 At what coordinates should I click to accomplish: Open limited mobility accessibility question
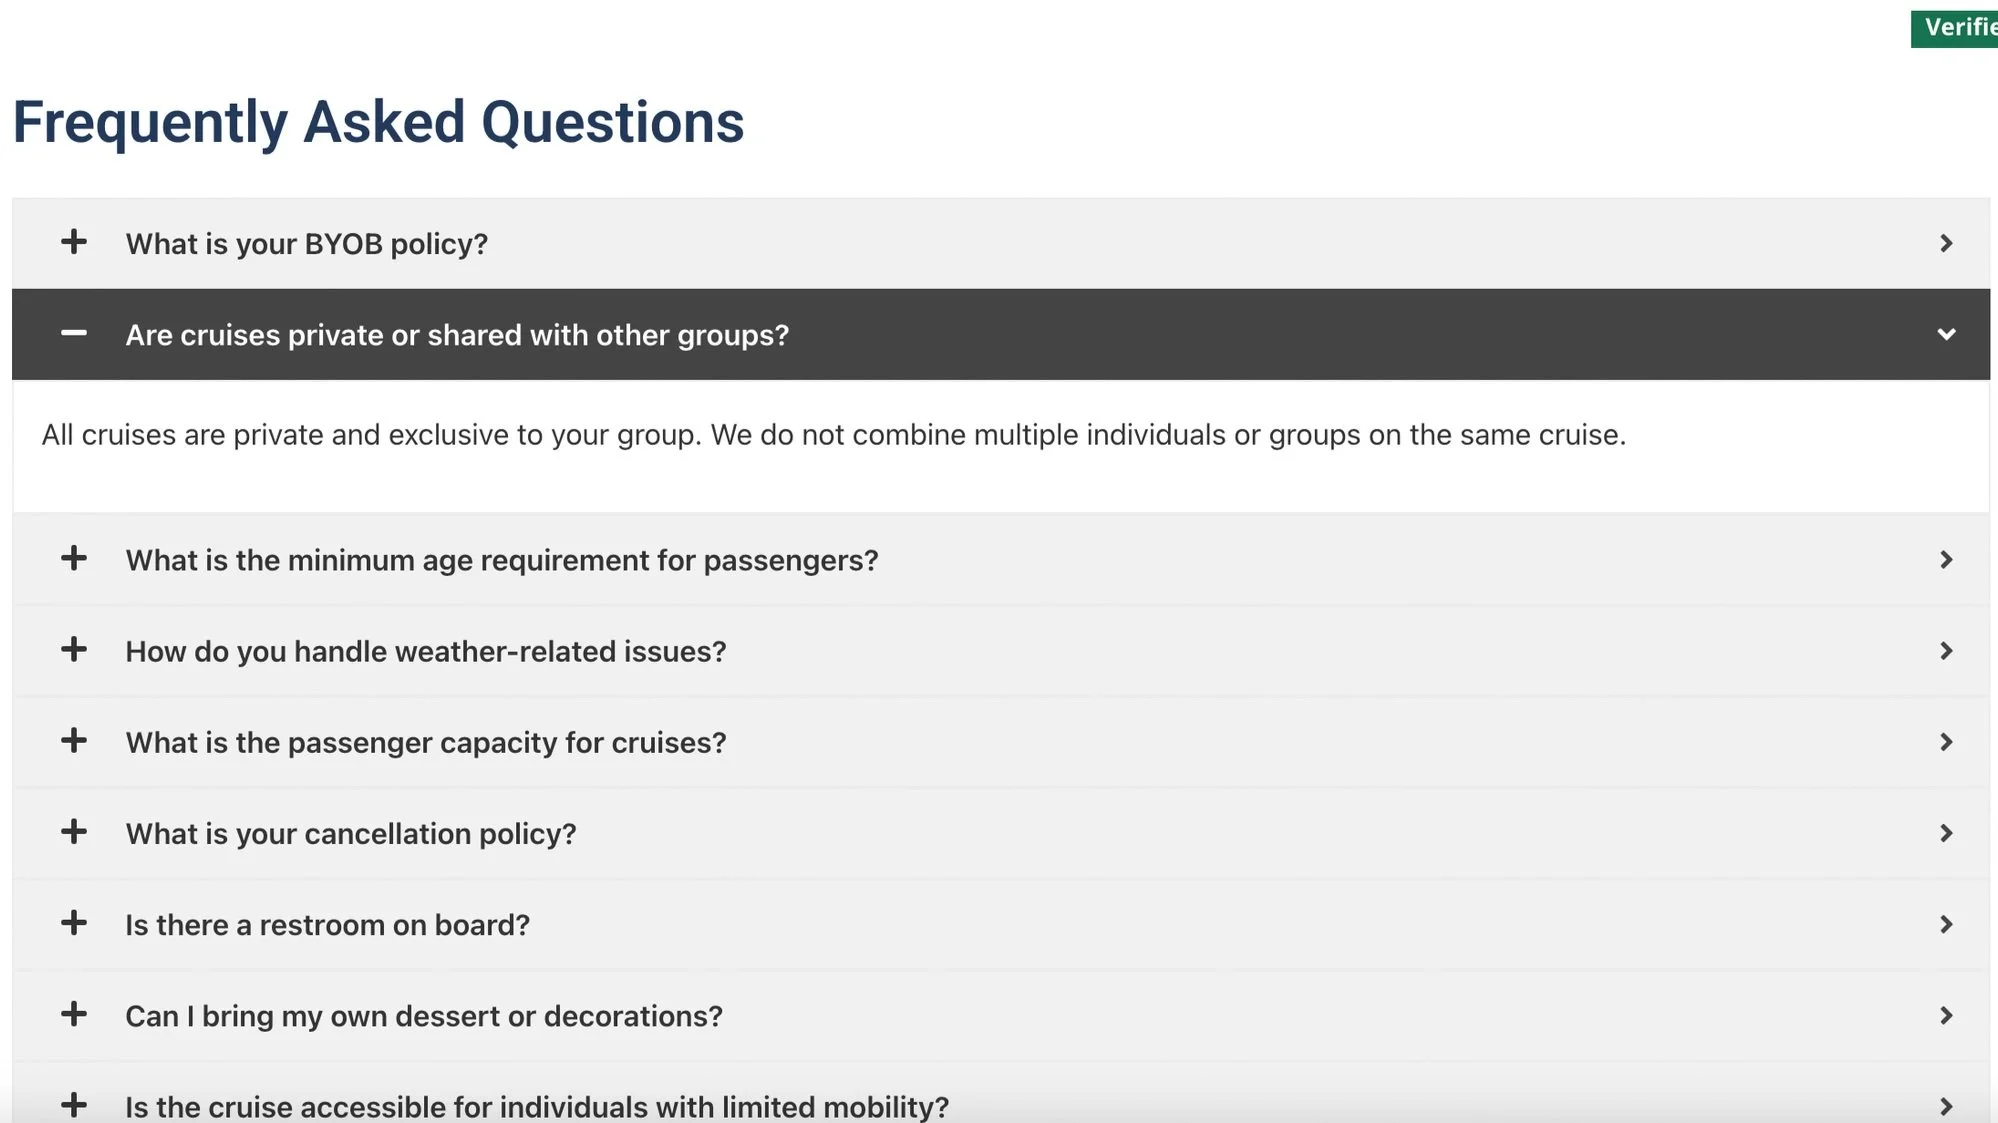[x=536, y=1106]
